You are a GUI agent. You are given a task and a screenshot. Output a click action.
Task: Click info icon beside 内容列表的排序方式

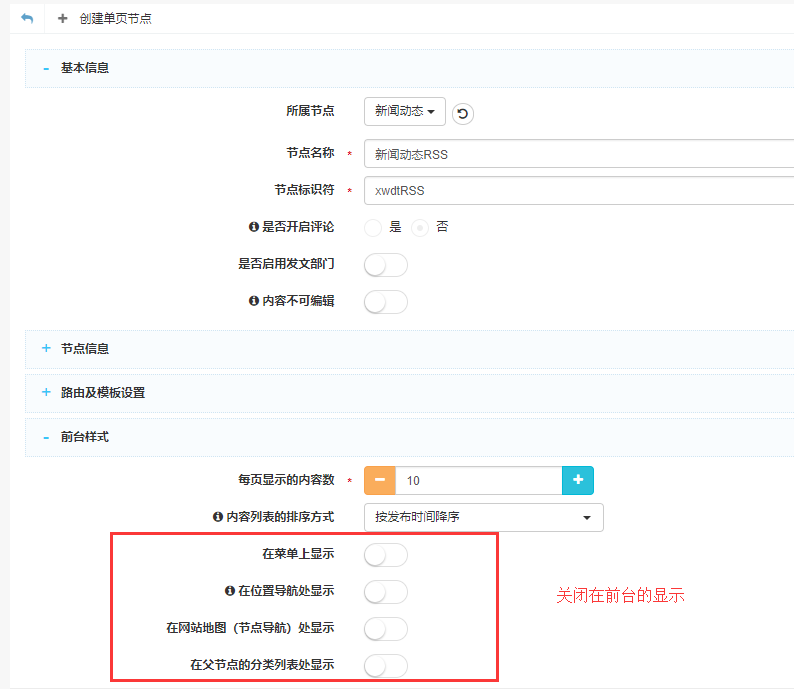pyautogui.click(x=218, y=517)
